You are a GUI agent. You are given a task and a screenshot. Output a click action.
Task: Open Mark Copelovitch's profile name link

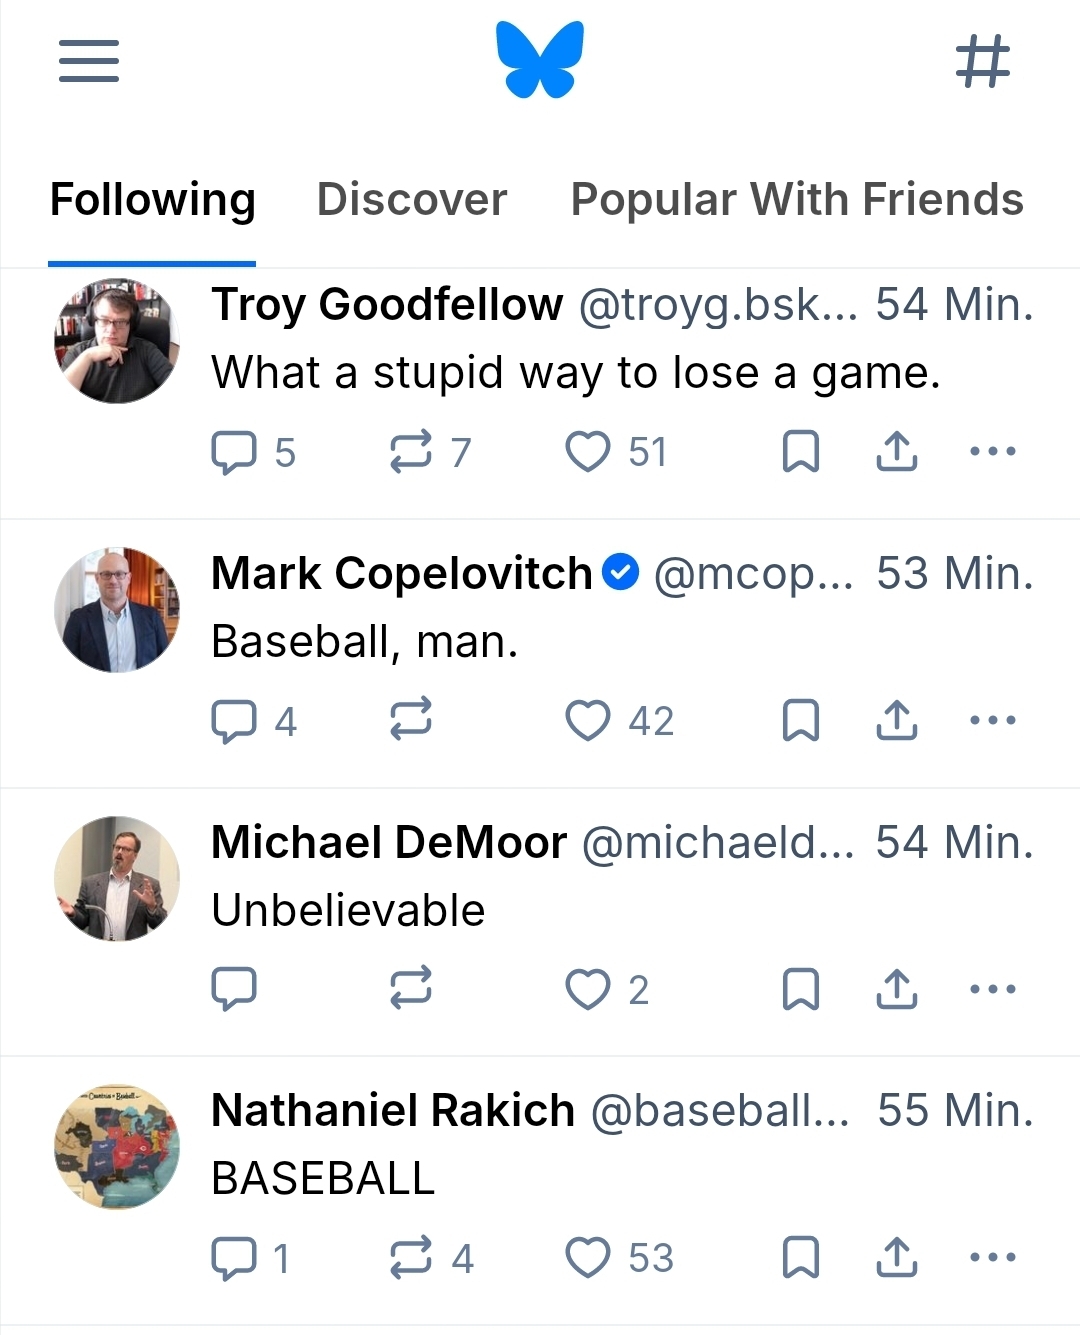[402, 574]
